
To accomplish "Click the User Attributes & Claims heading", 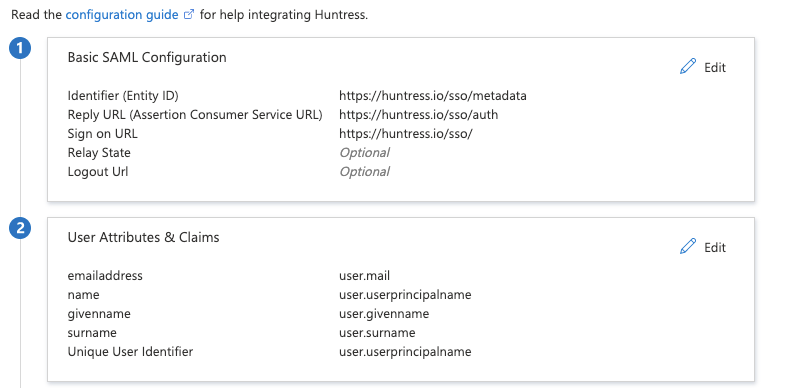I will pos(143,237).
